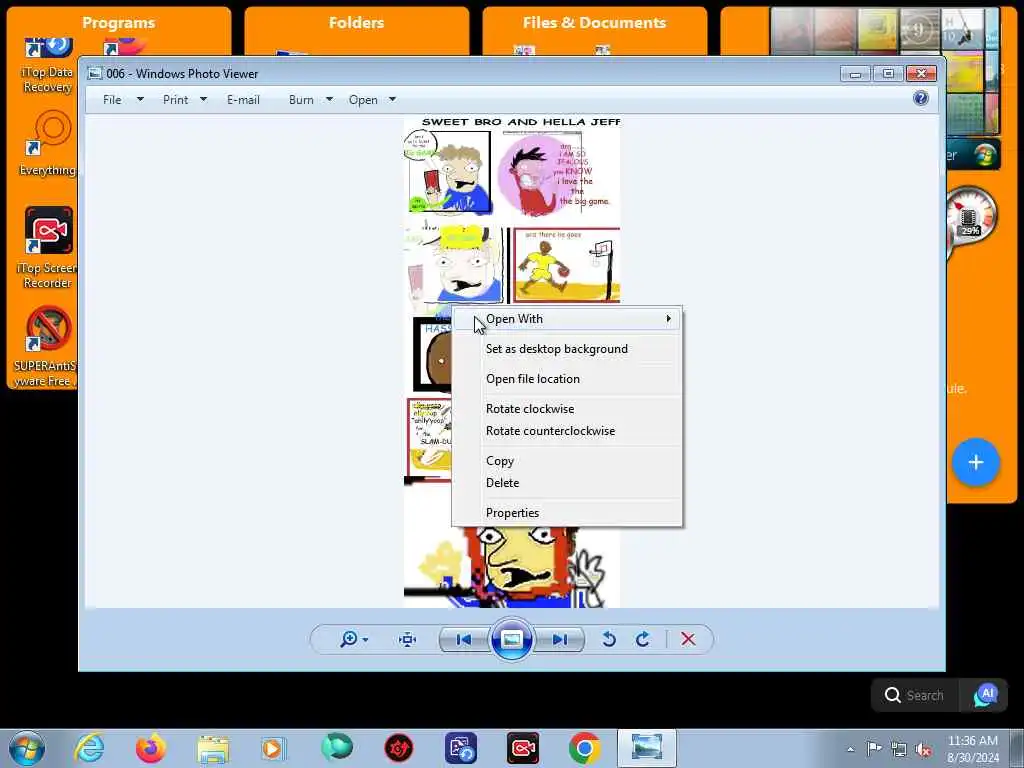Open Properties from context menu
This screenshot has width=1024, height=768.
[x=568, y=513]
